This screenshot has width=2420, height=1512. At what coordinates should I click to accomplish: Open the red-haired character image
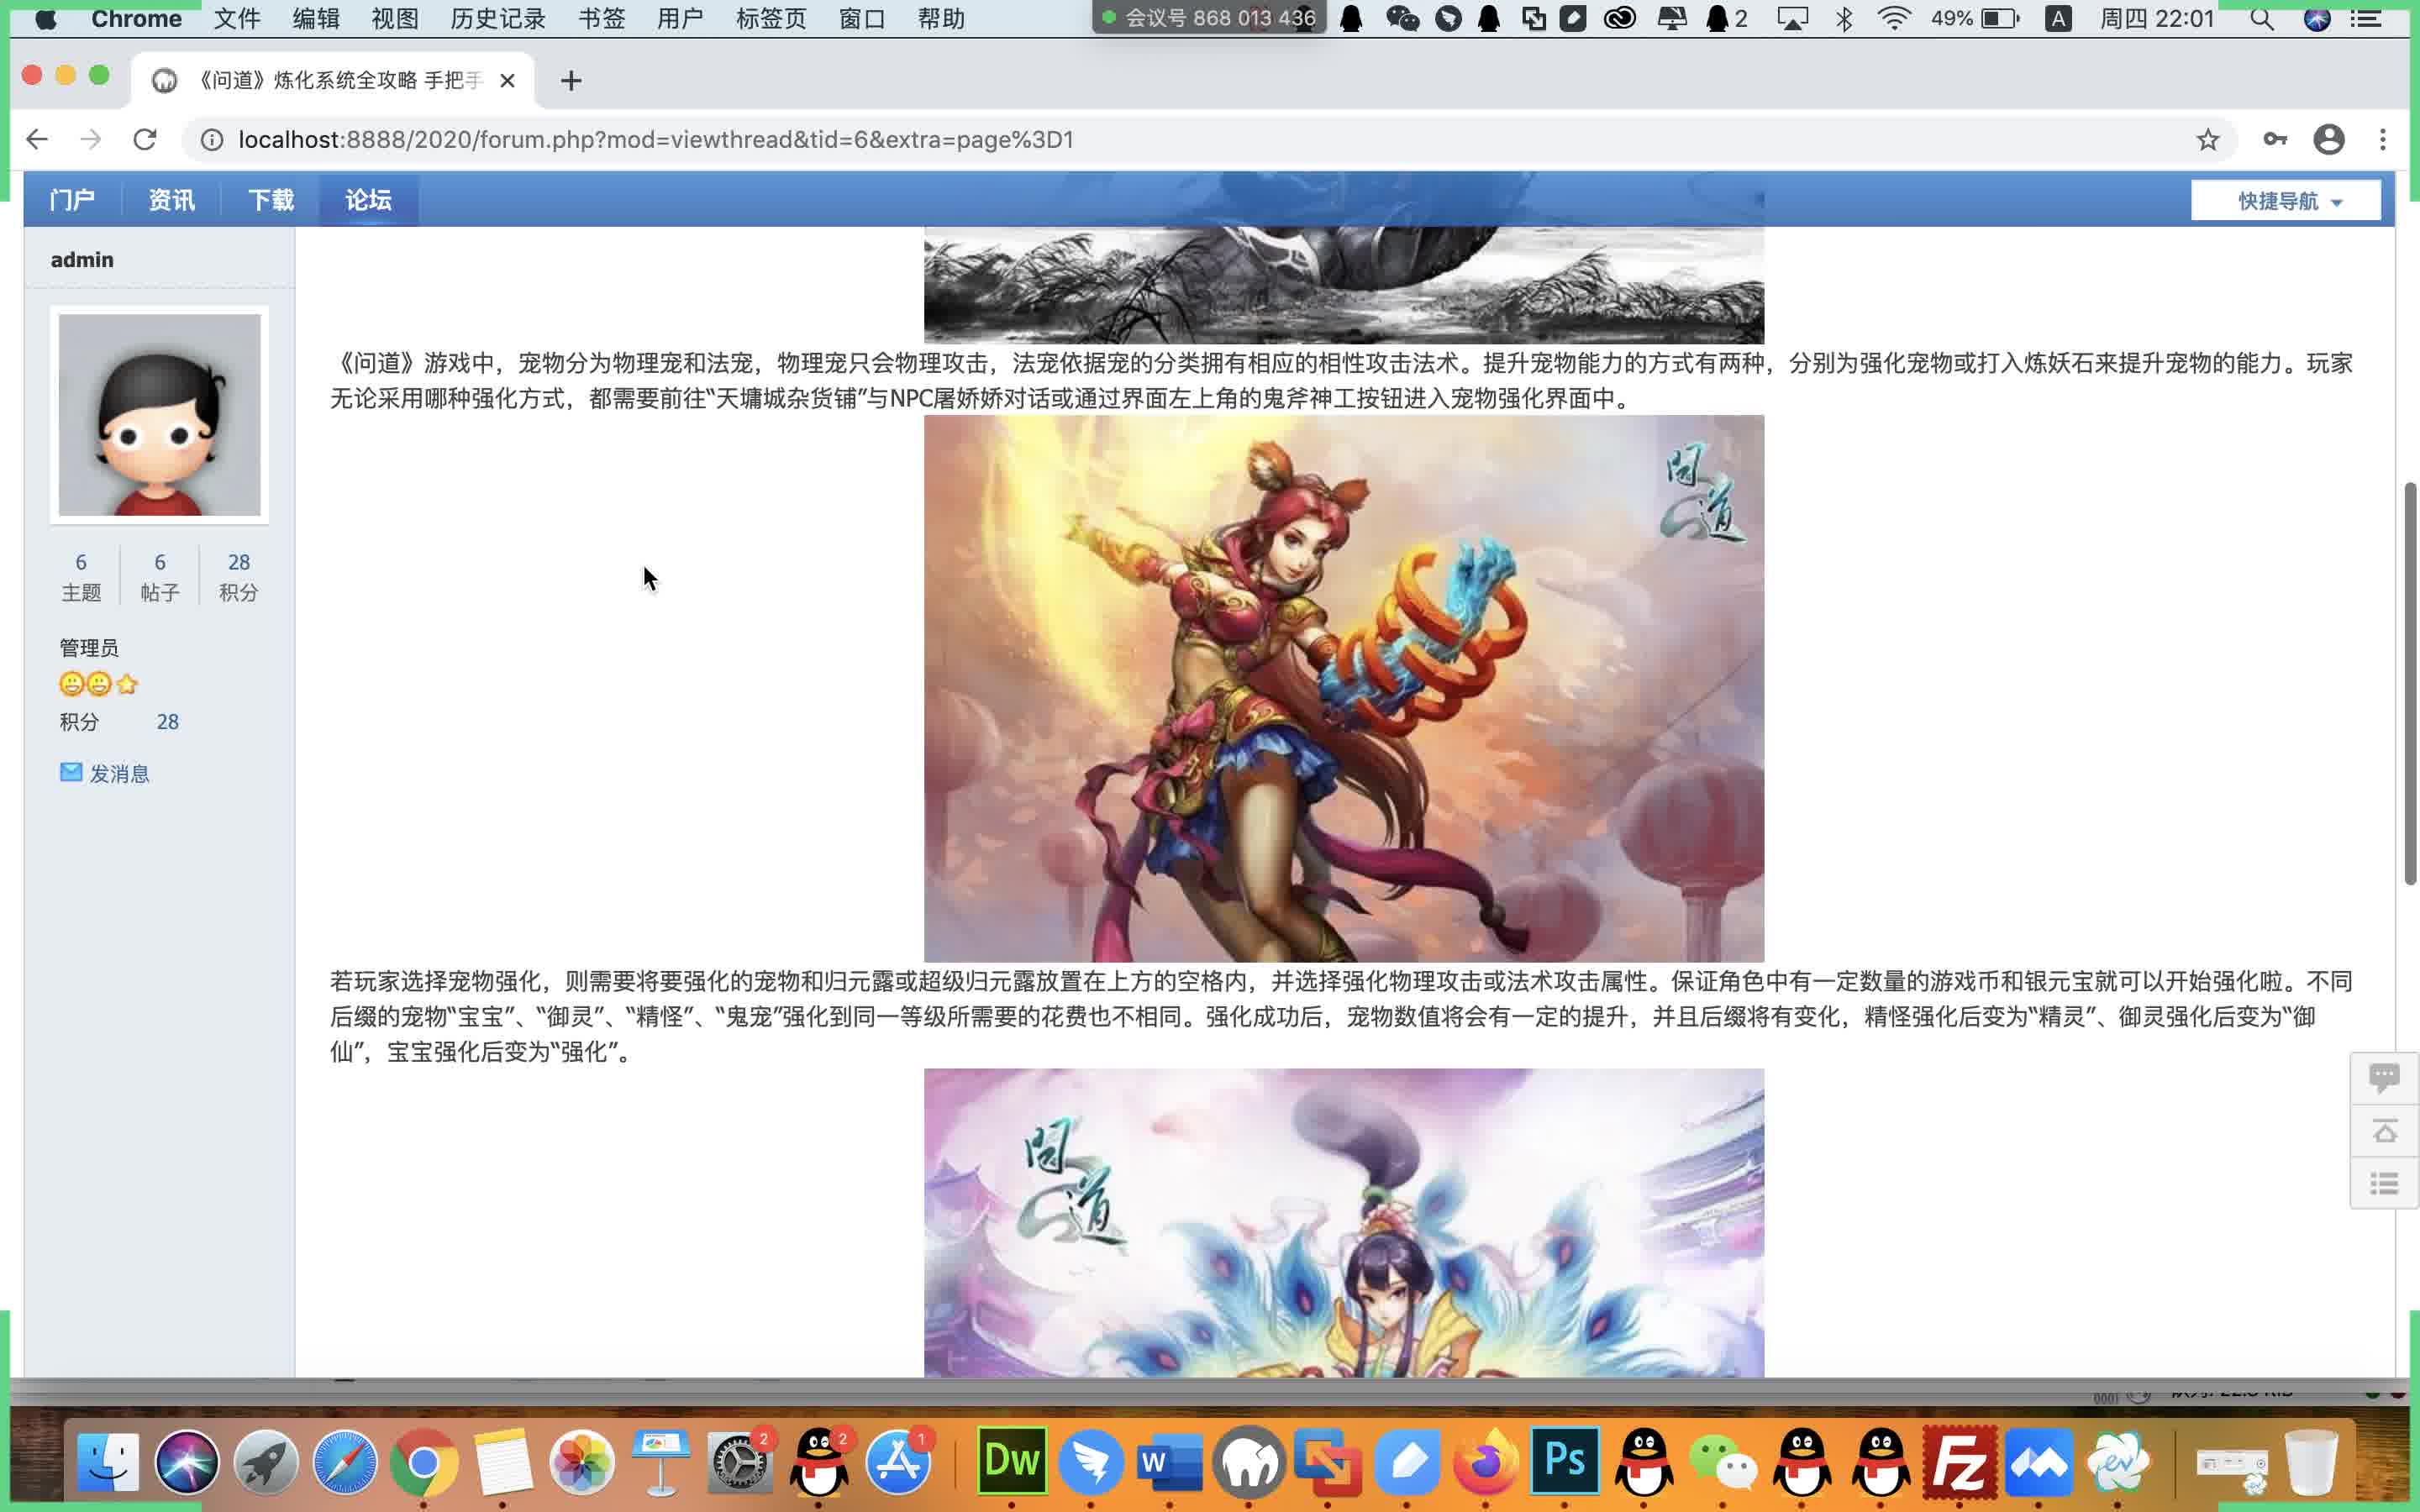click(x=1344, y=689)
